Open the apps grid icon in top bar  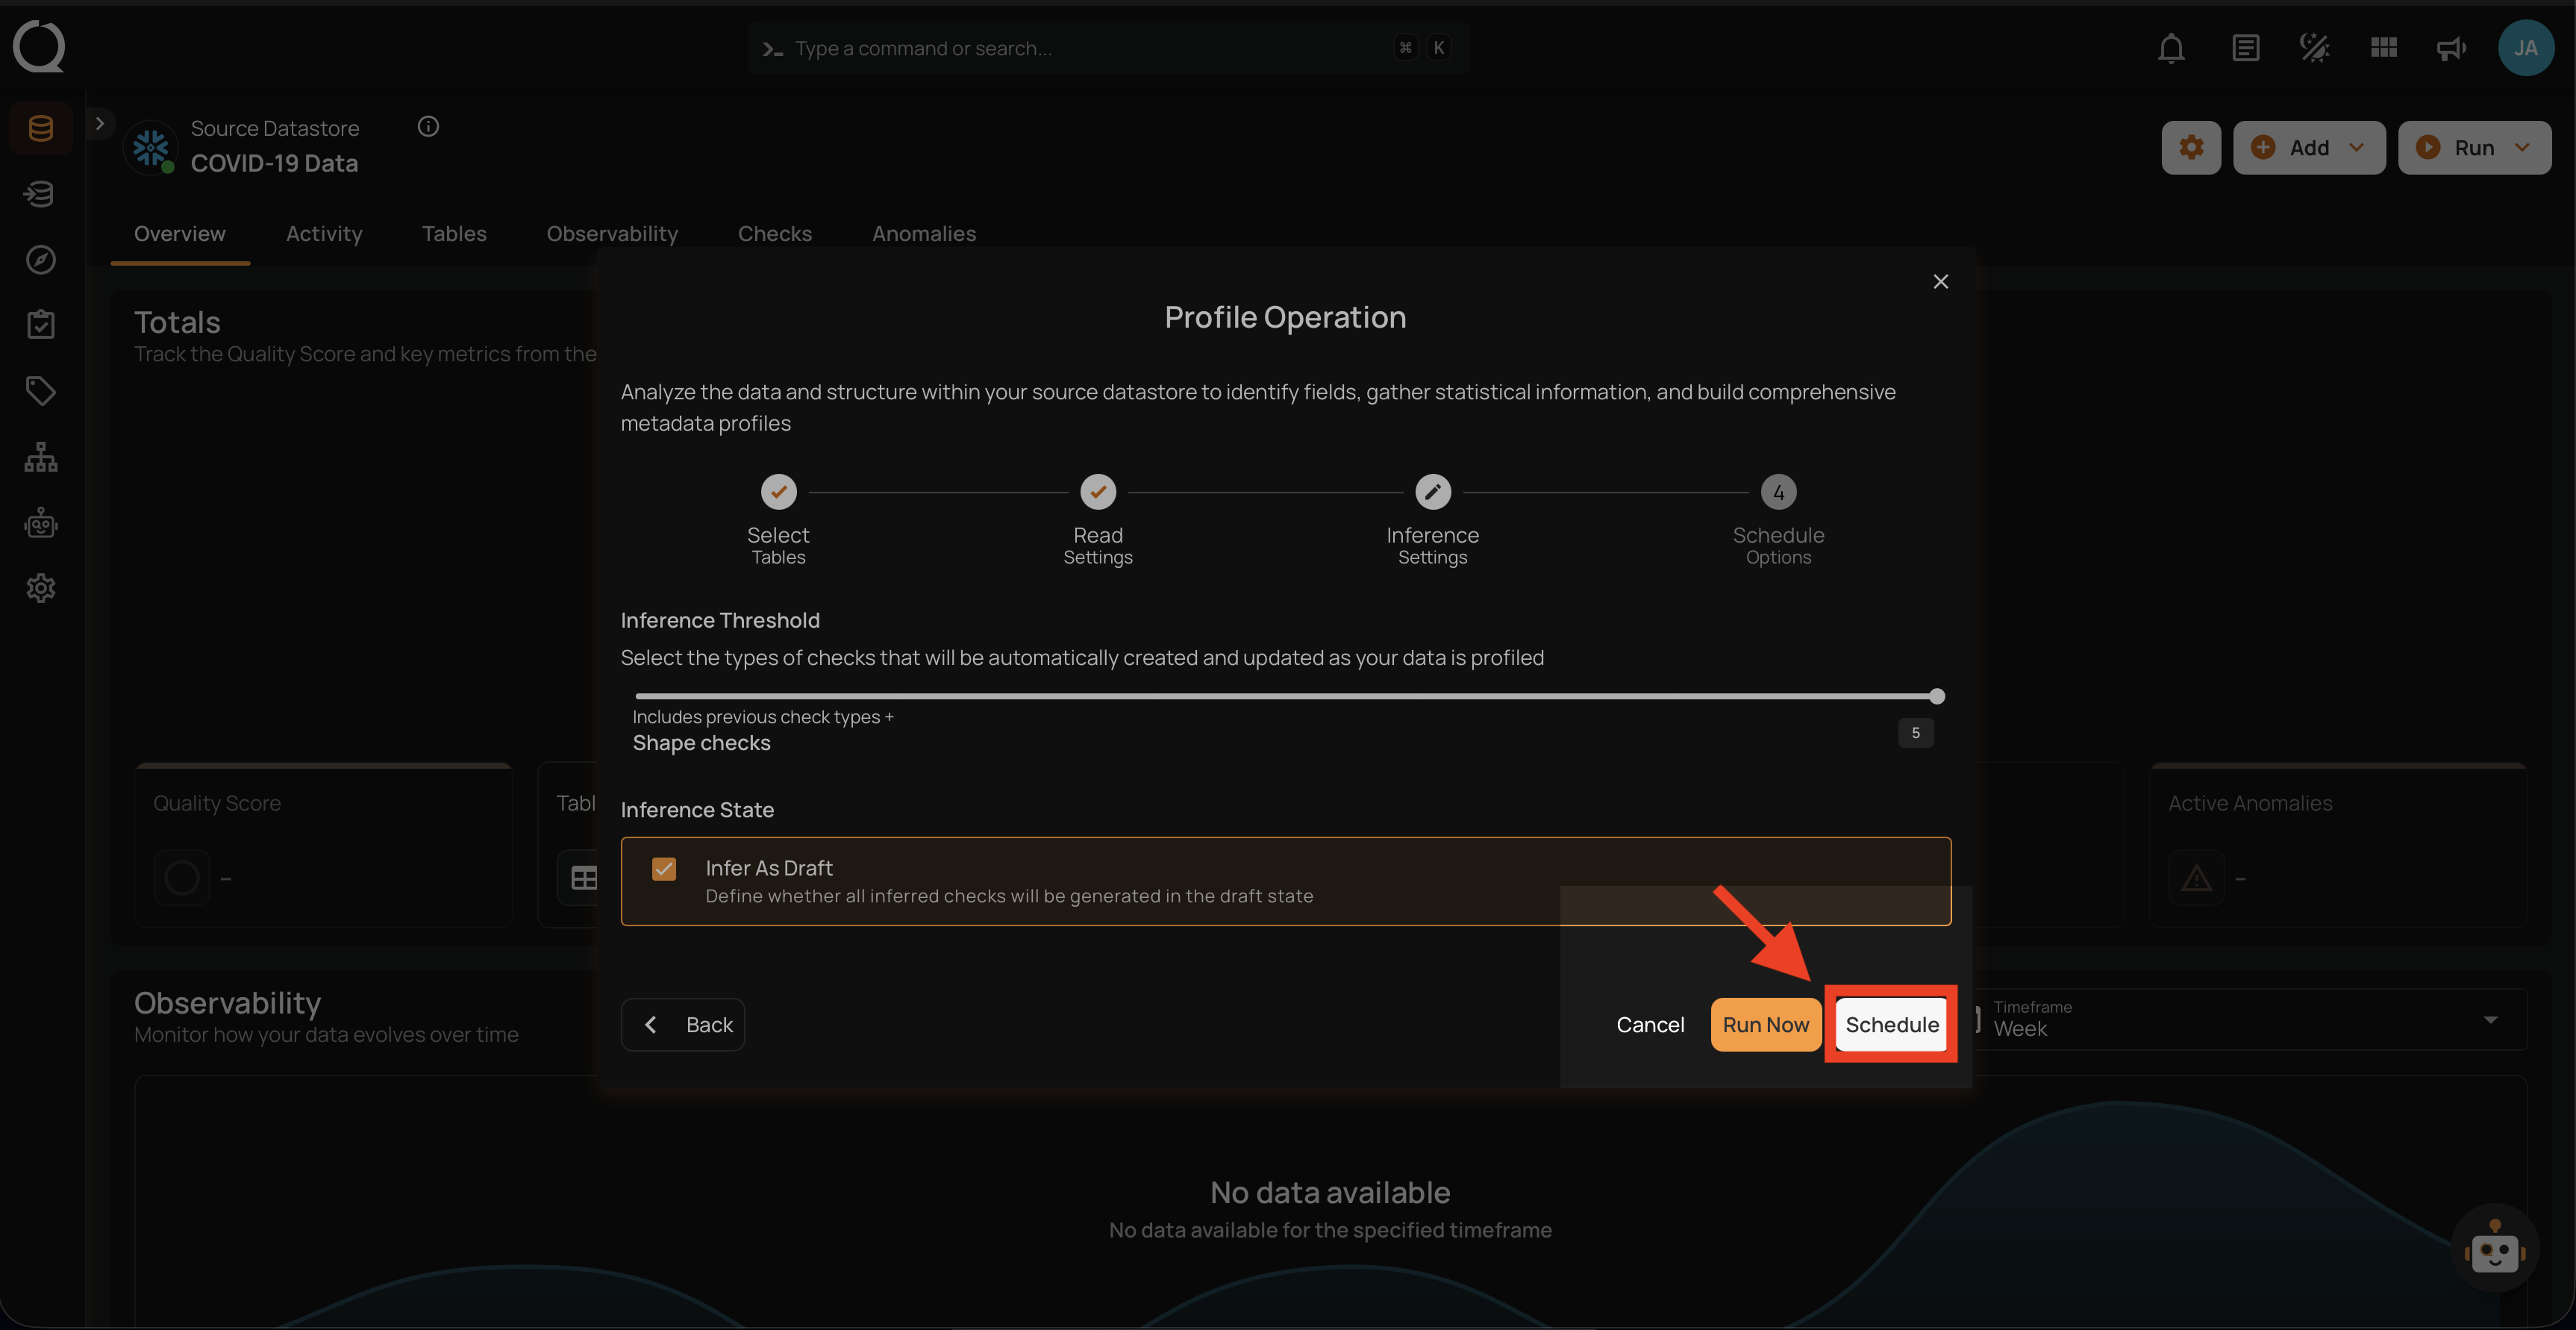[2382, 47]
